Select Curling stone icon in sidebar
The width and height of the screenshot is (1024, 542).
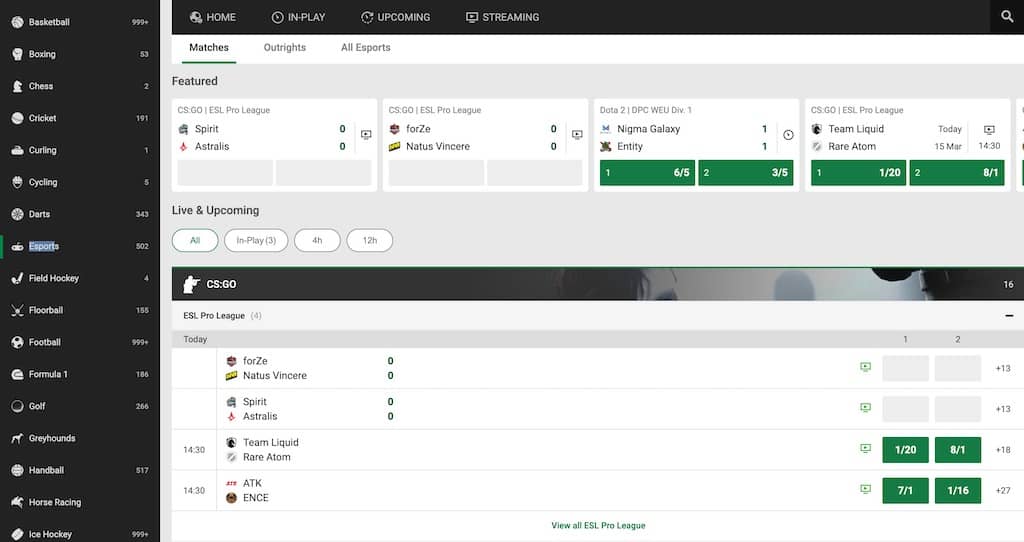click(x=18, y=150)
